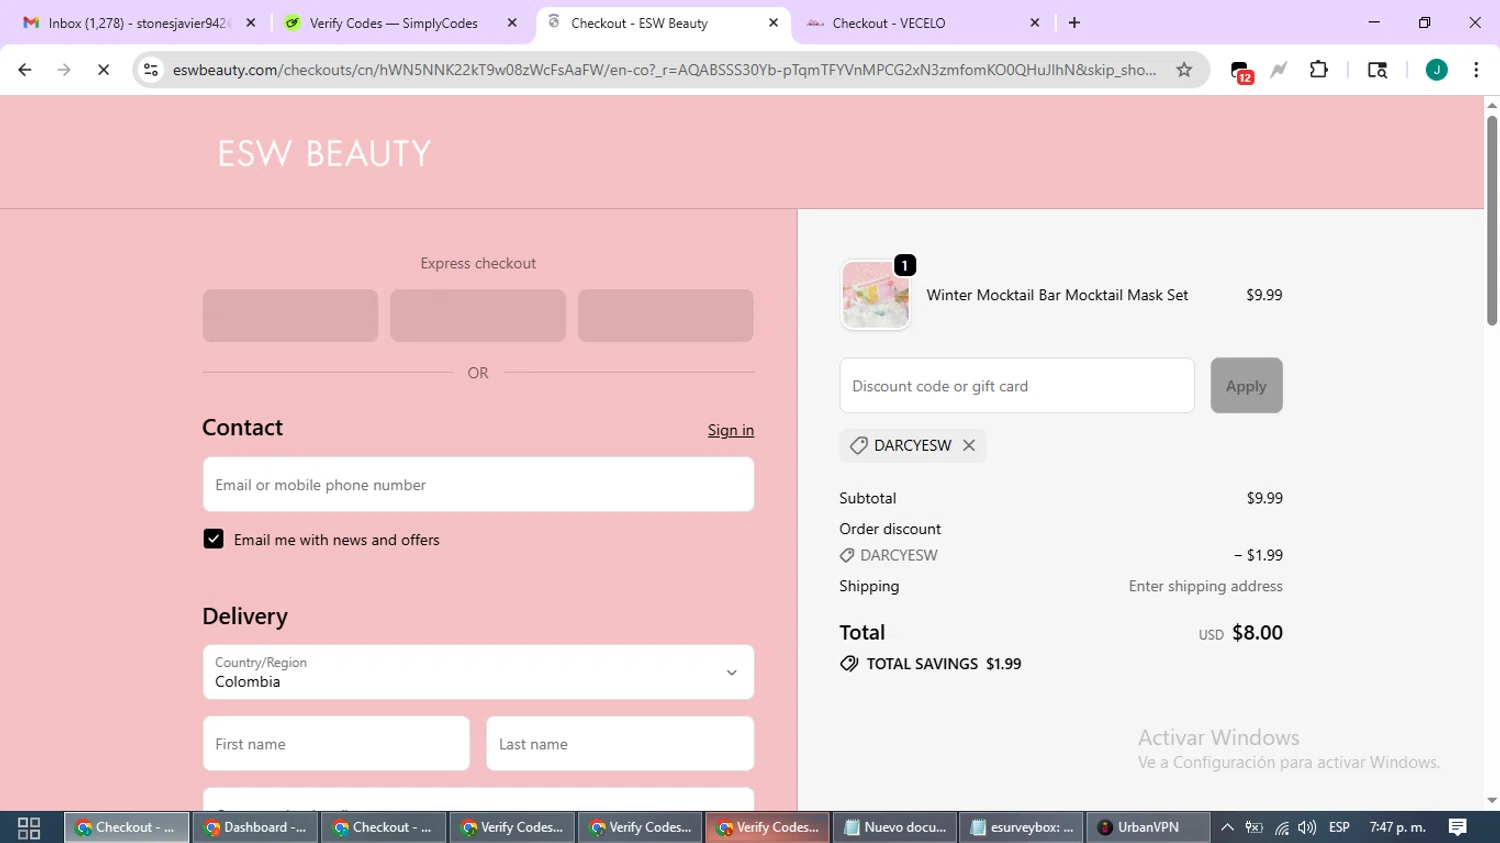1500x843 pixels.
Task: Open the Chrome profile avatar J
Action: point(1436,70)
